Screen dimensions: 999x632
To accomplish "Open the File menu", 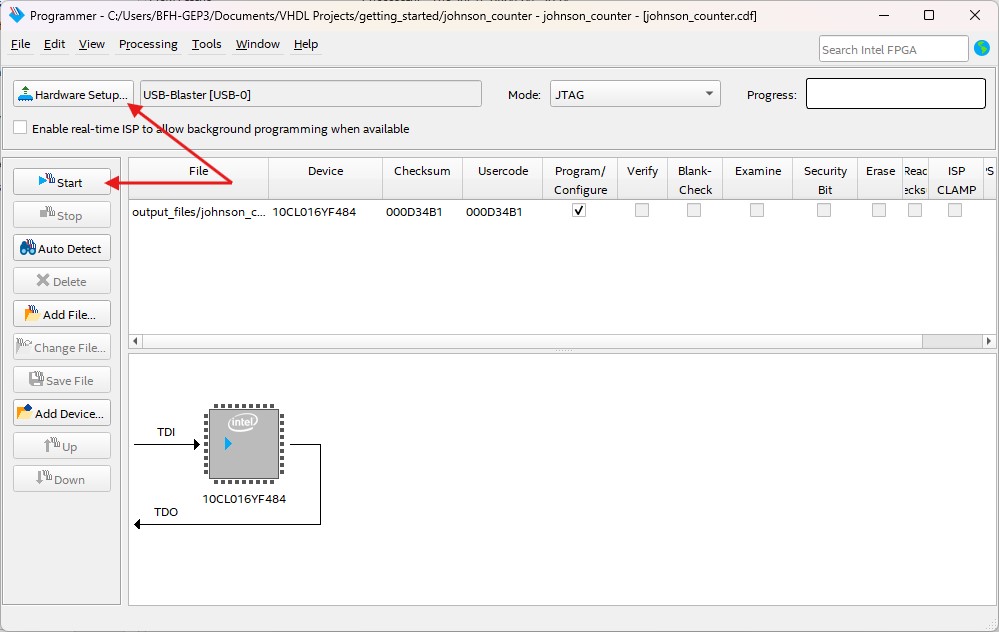I will pos(20,44).
